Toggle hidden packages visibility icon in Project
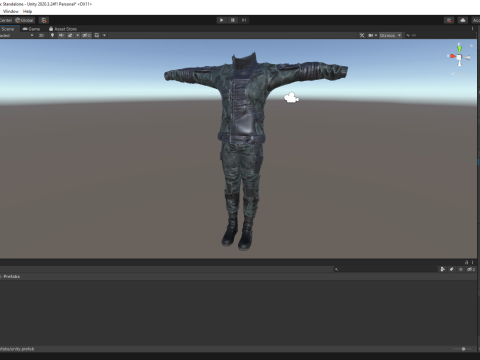This screenshot has width=480, height=360. pyautogui.click(x=471, y=269)
